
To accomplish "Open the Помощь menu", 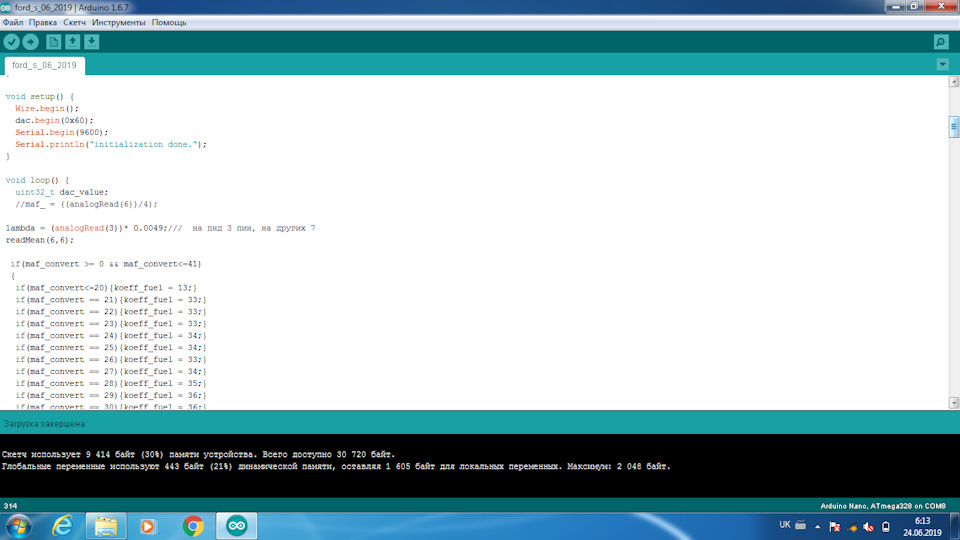I will (x=169, y=22).
